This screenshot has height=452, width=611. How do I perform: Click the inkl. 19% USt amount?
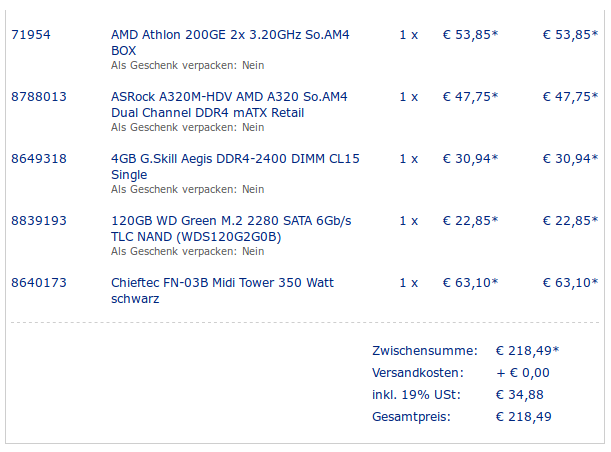coord(519,395)
